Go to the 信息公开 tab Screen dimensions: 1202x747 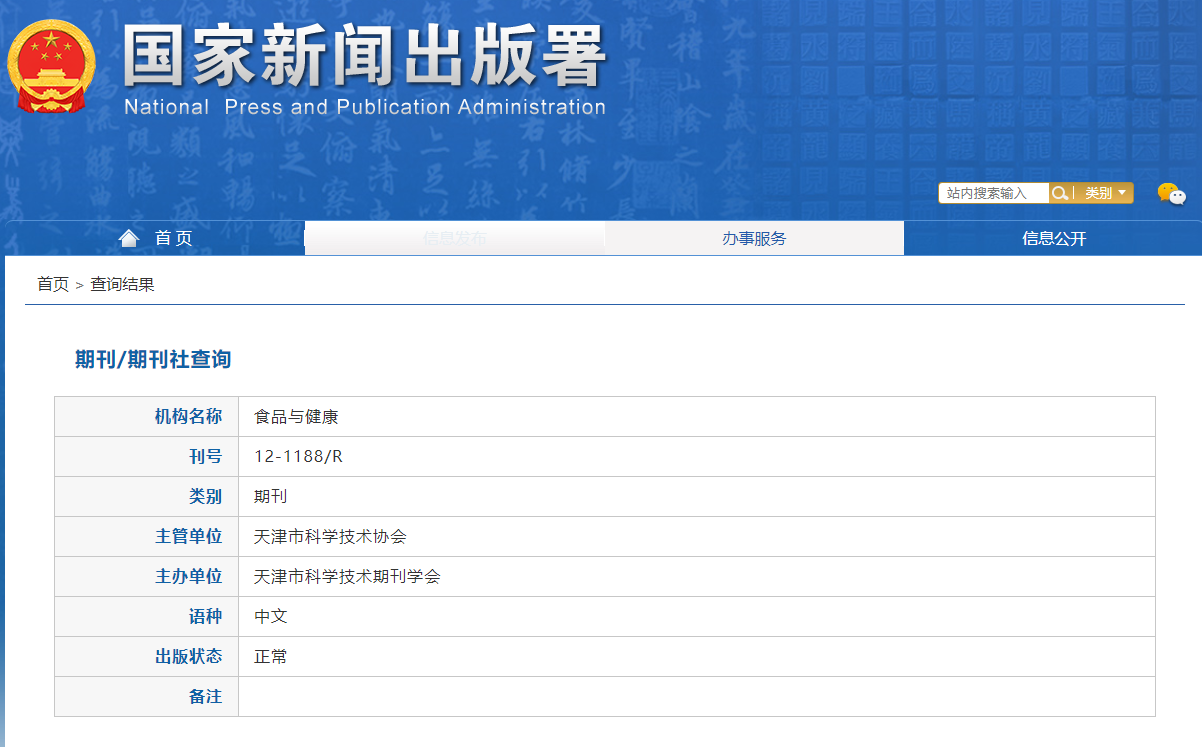1053,238
